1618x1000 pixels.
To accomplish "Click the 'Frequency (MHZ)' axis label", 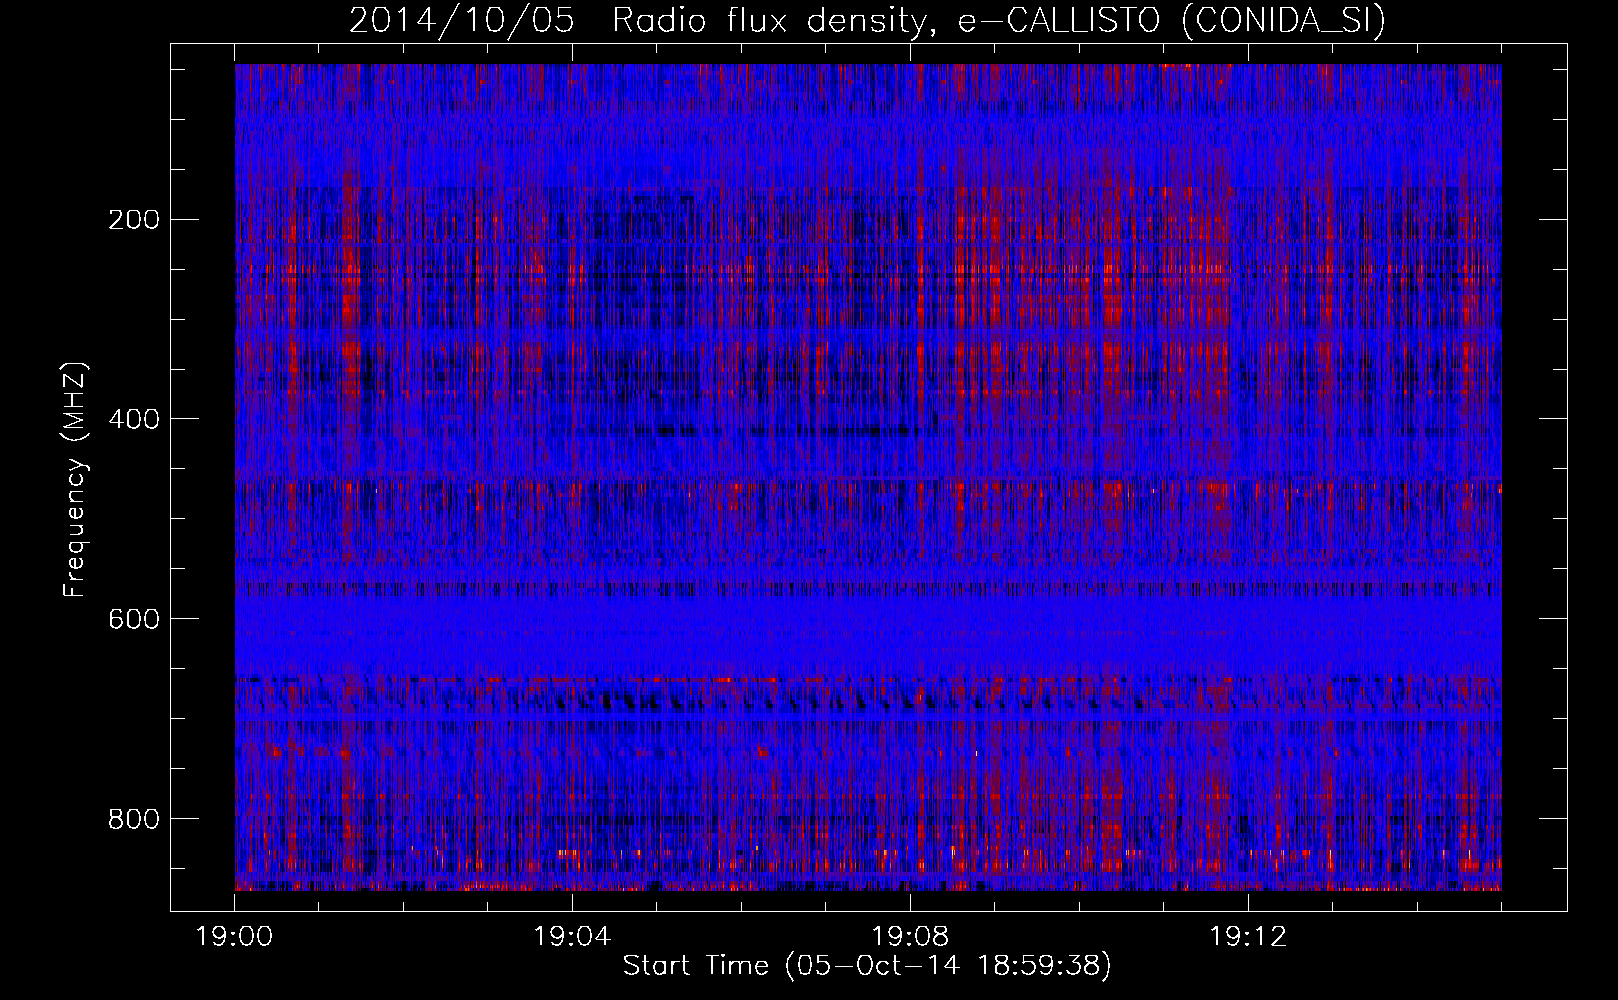I will tap(75, 480).
